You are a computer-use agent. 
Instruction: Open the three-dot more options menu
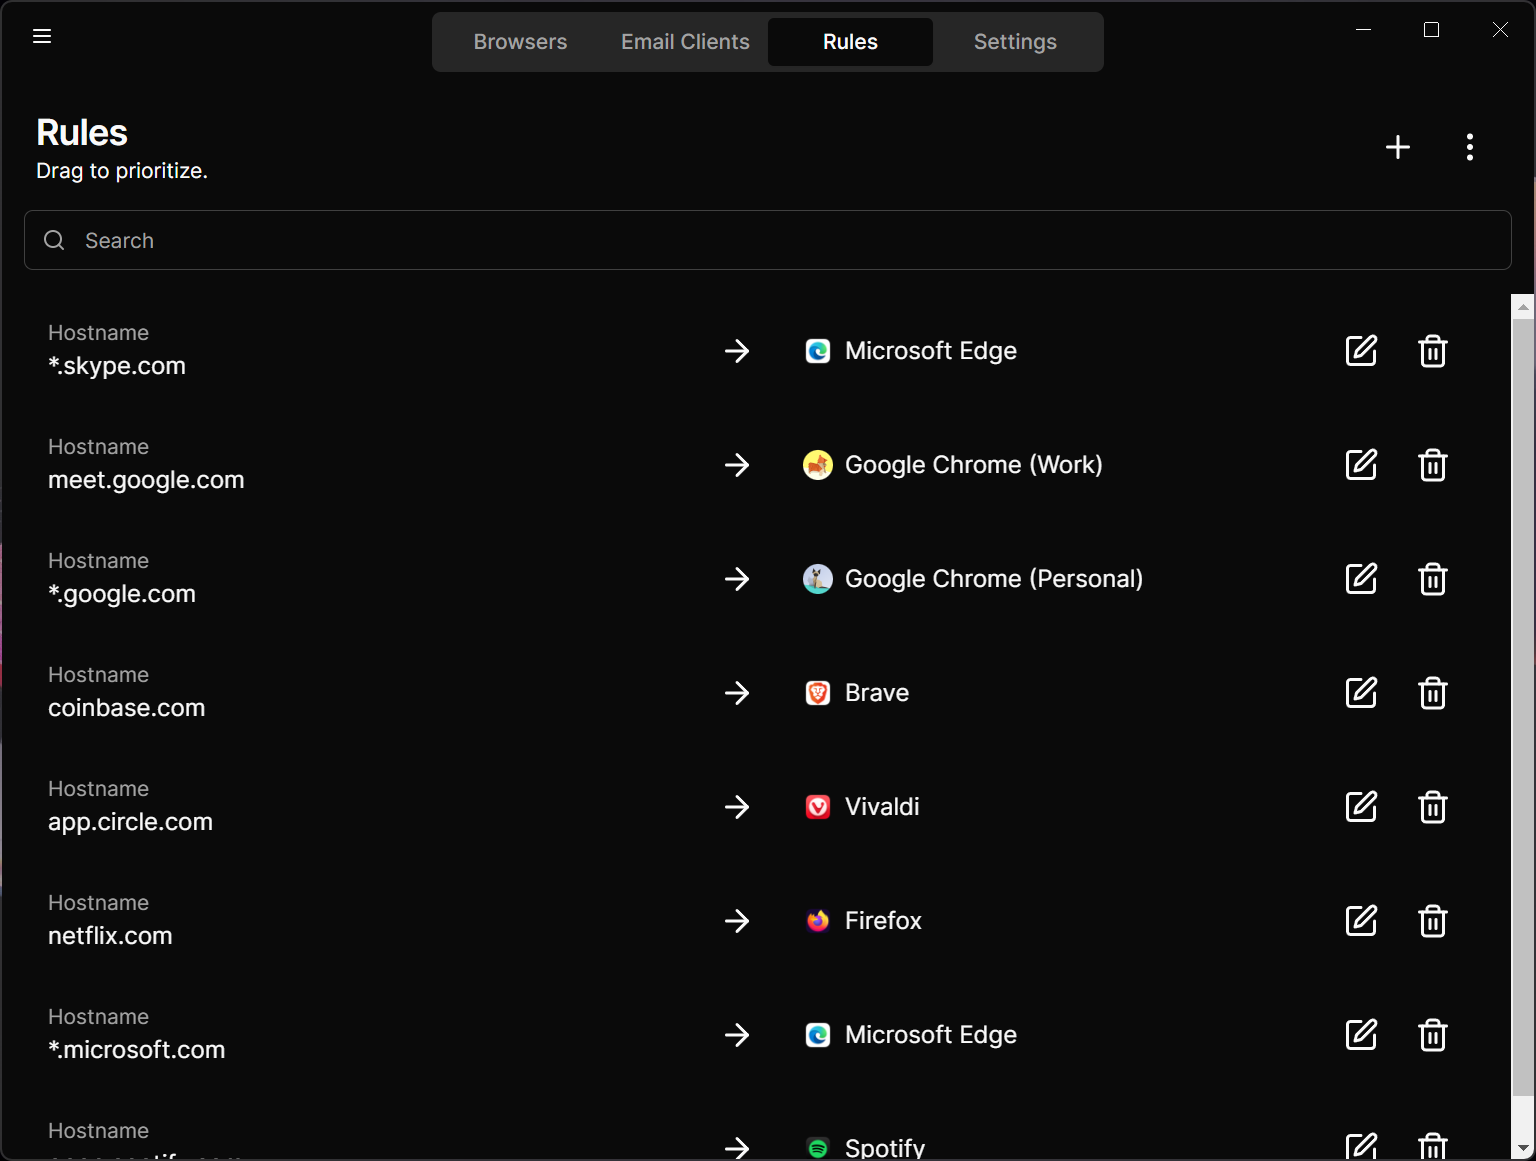click(1469, 148)
